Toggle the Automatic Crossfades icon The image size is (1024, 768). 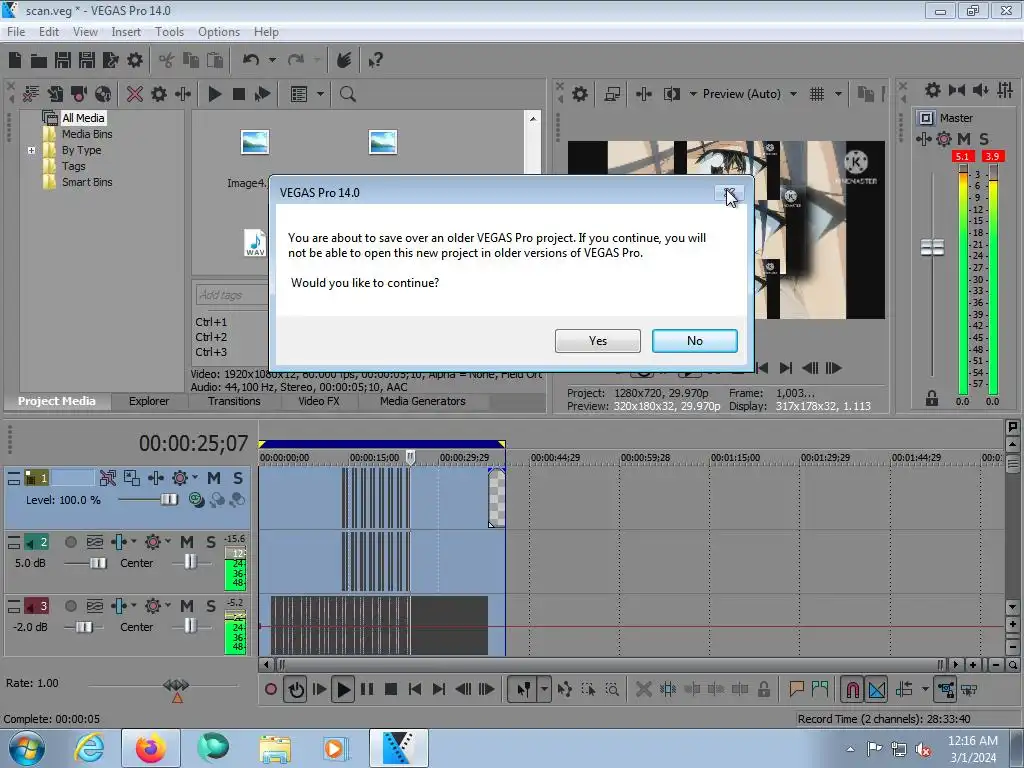point(876,690)
